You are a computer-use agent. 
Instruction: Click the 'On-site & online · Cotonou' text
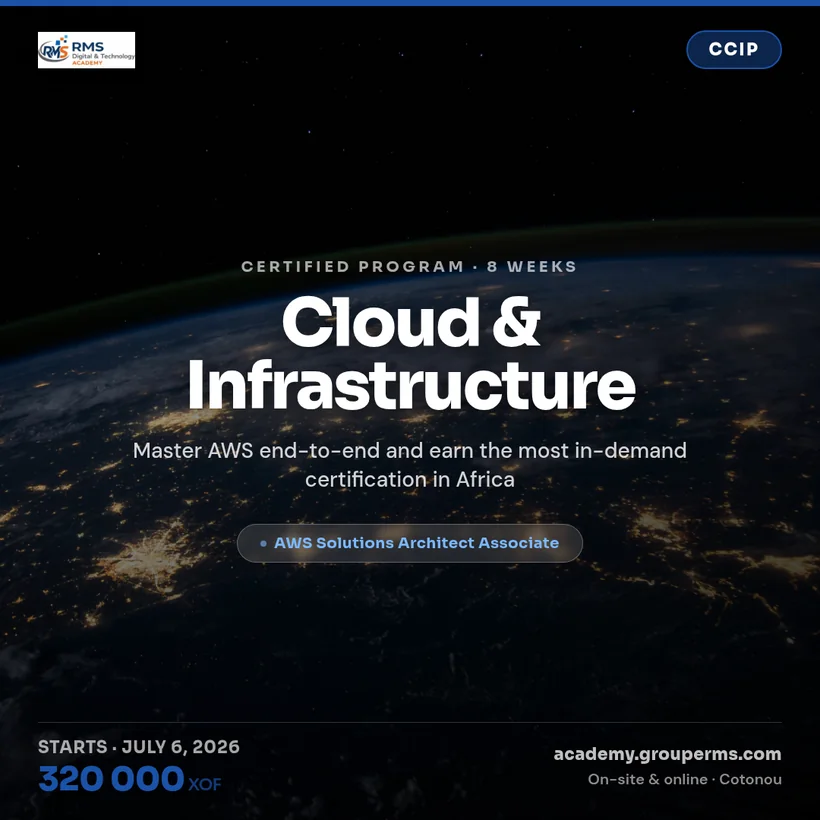click(x=685, y=779)
